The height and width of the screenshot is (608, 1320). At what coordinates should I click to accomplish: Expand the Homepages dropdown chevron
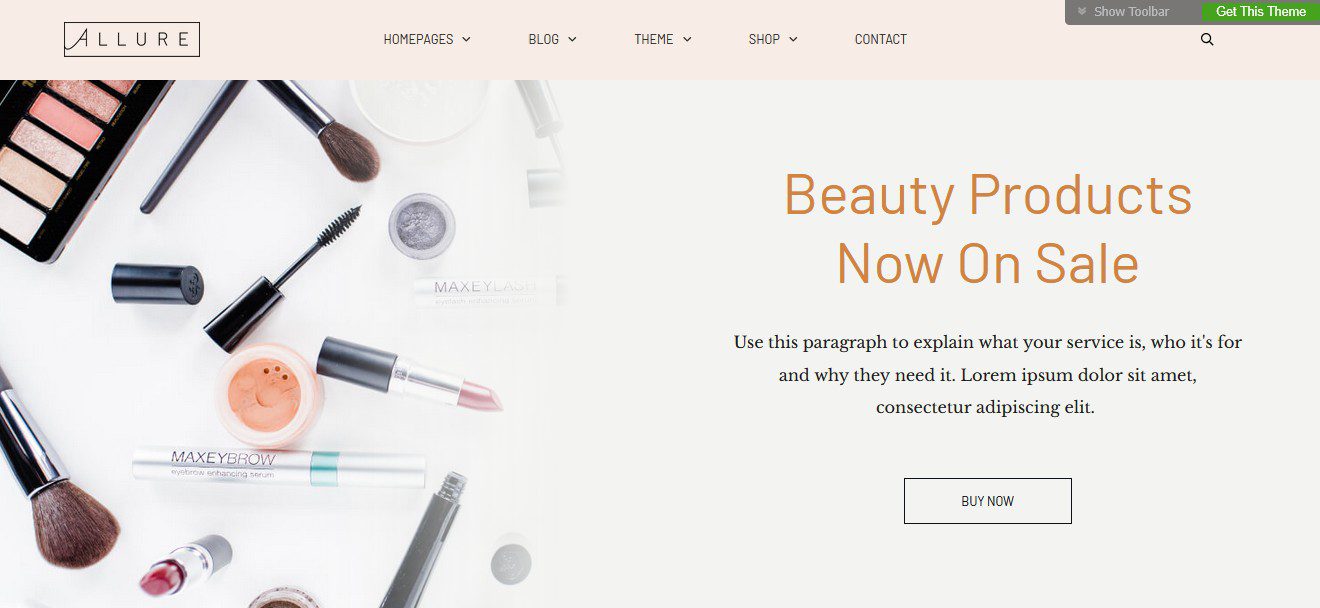[x=466, y=40]
